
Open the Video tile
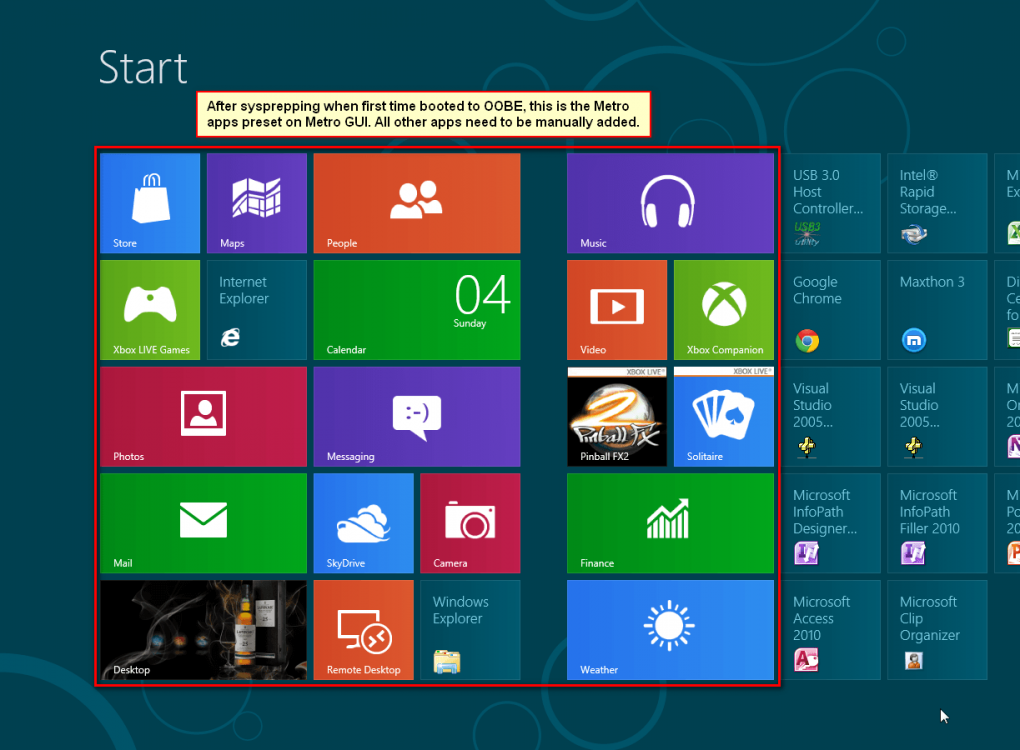click(616, 309)
